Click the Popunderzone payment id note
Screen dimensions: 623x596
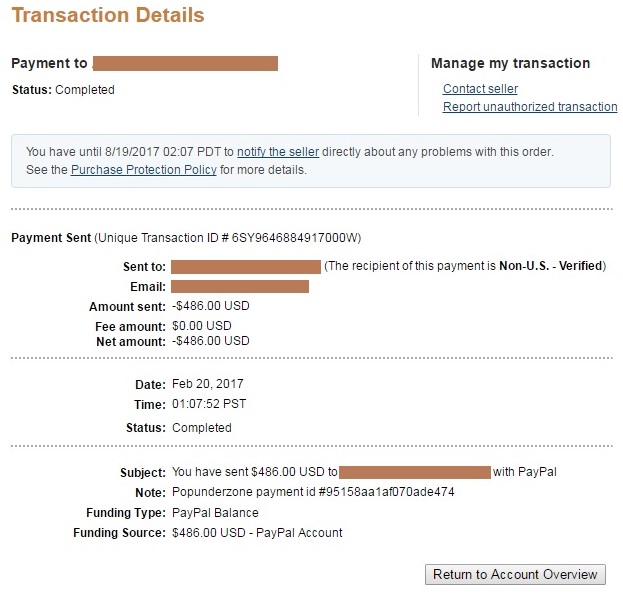tap(313, 492)
